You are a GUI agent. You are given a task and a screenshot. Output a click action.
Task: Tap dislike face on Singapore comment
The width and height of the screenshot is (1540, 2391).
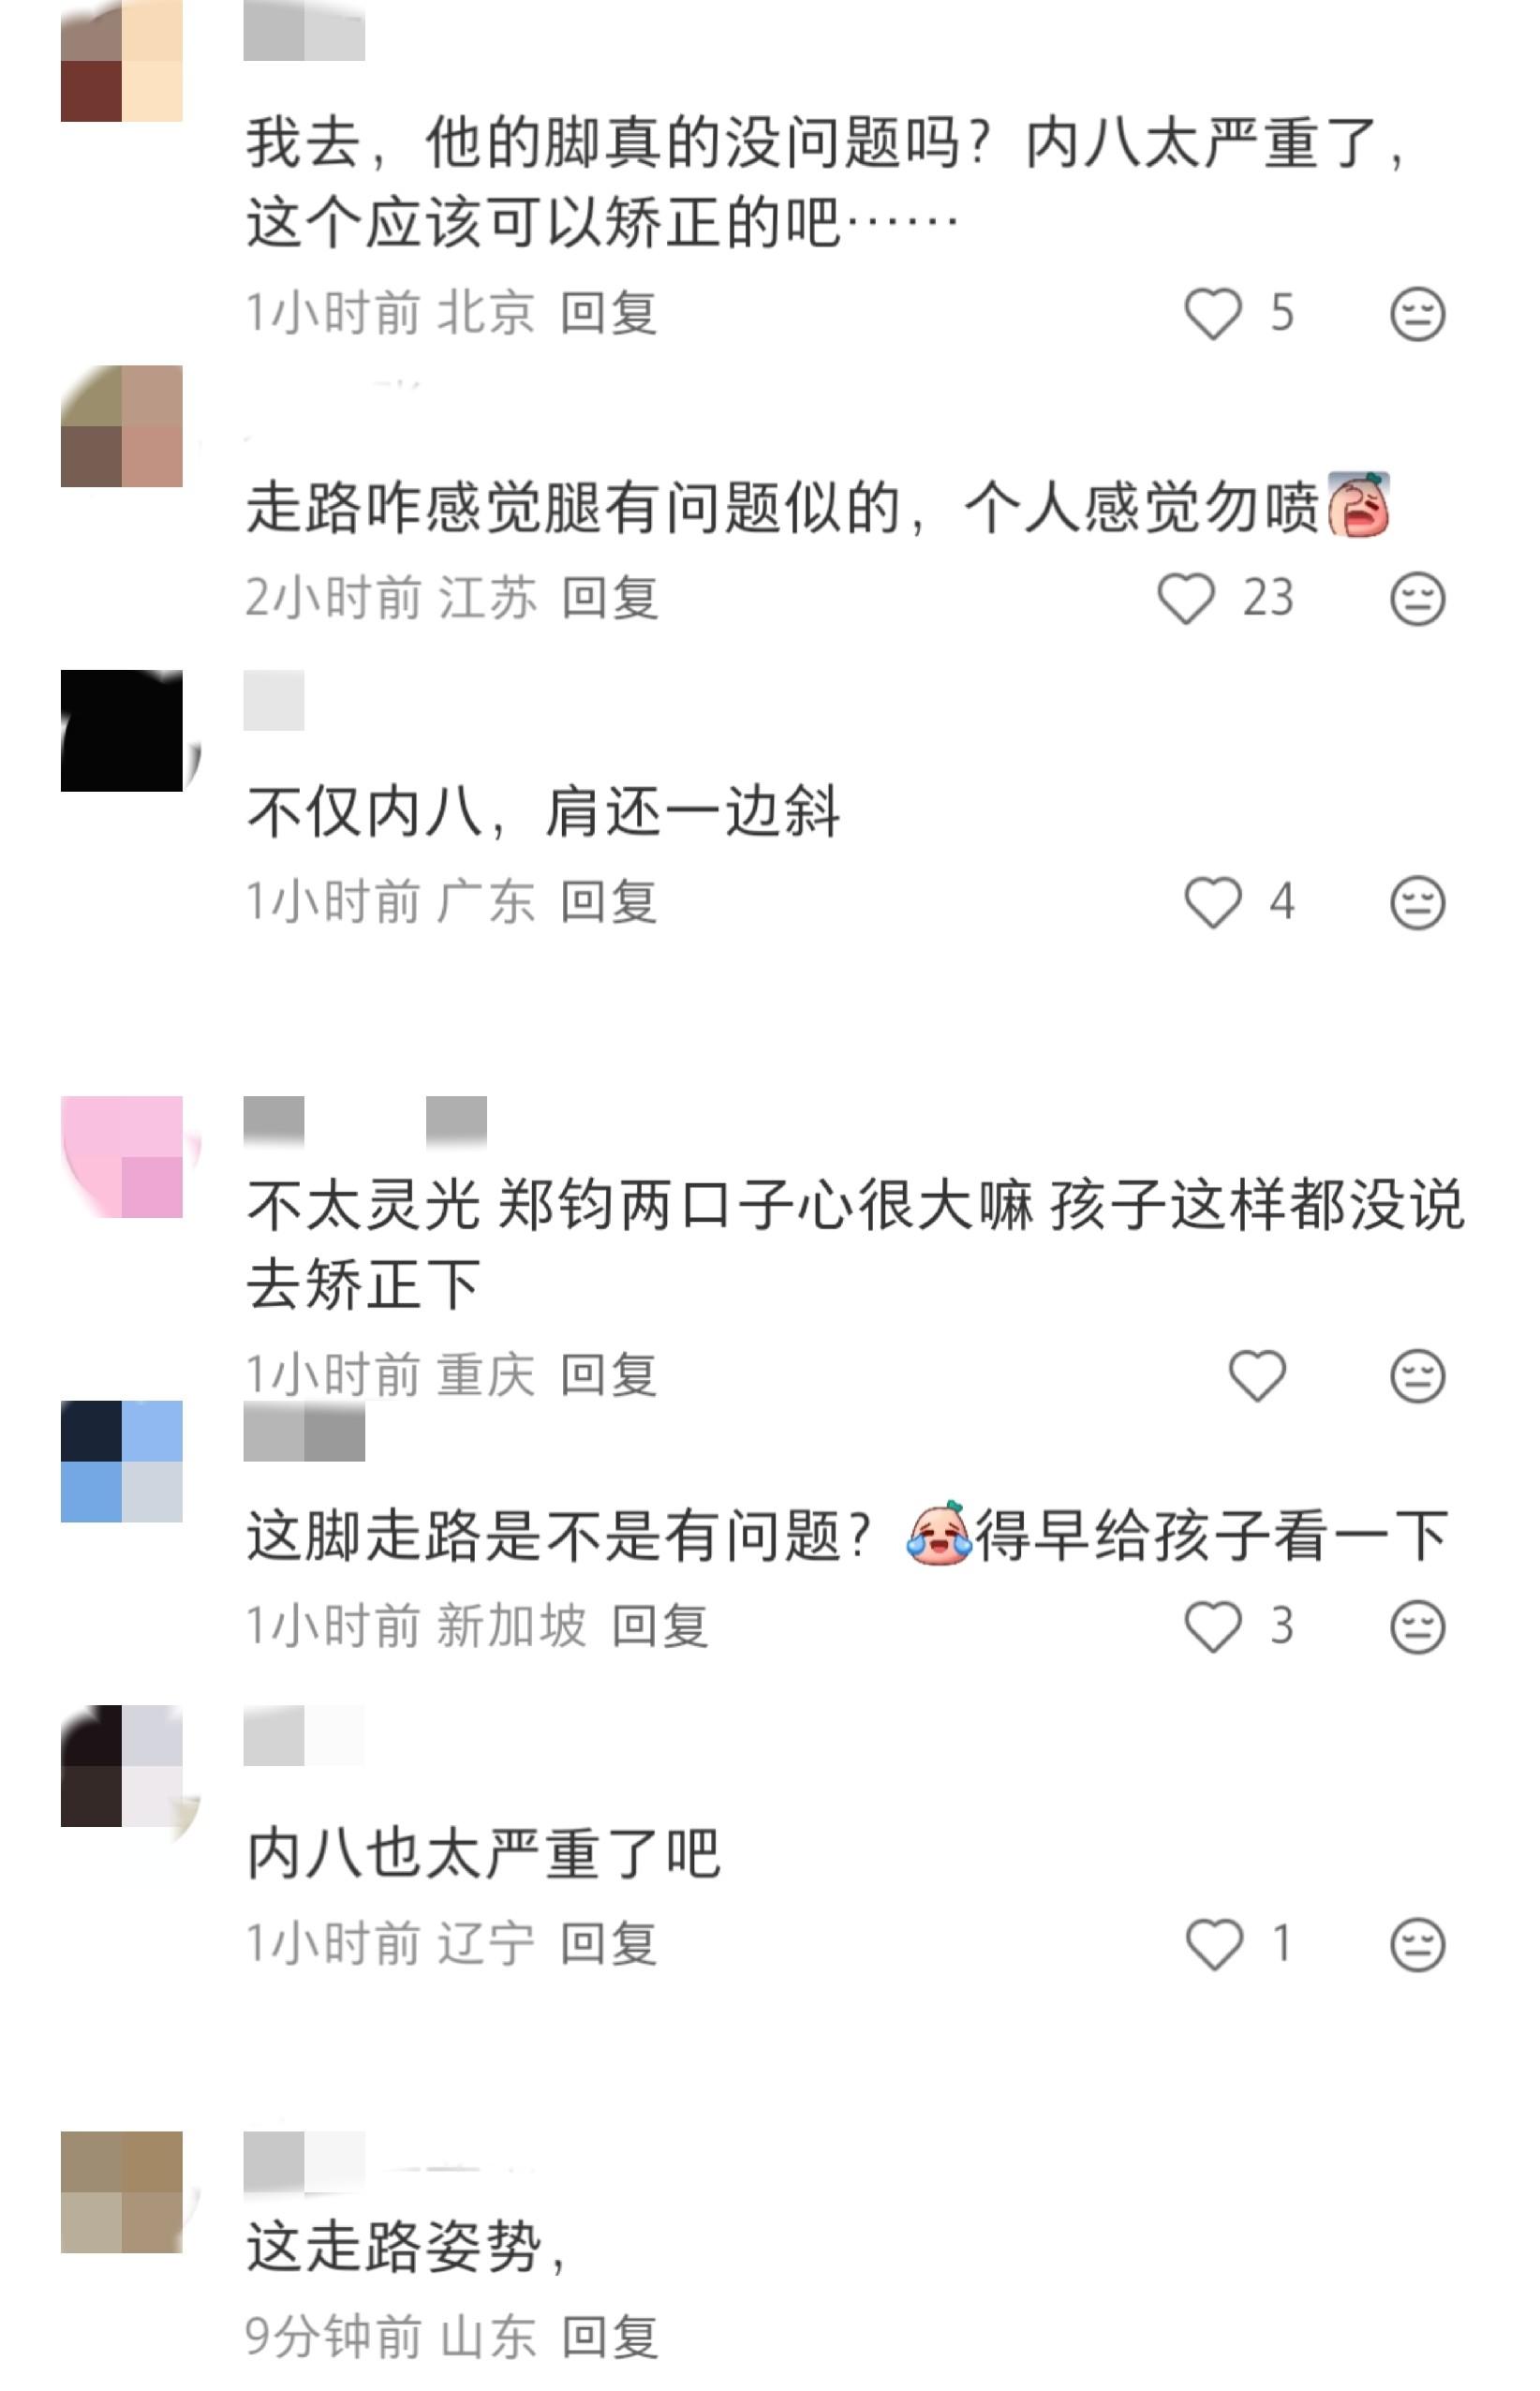[x=1417, y=1627]
